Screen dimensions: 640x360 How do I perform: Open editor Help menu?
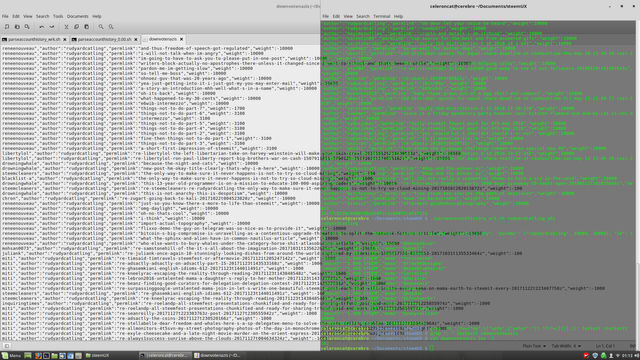click(97, 16)
